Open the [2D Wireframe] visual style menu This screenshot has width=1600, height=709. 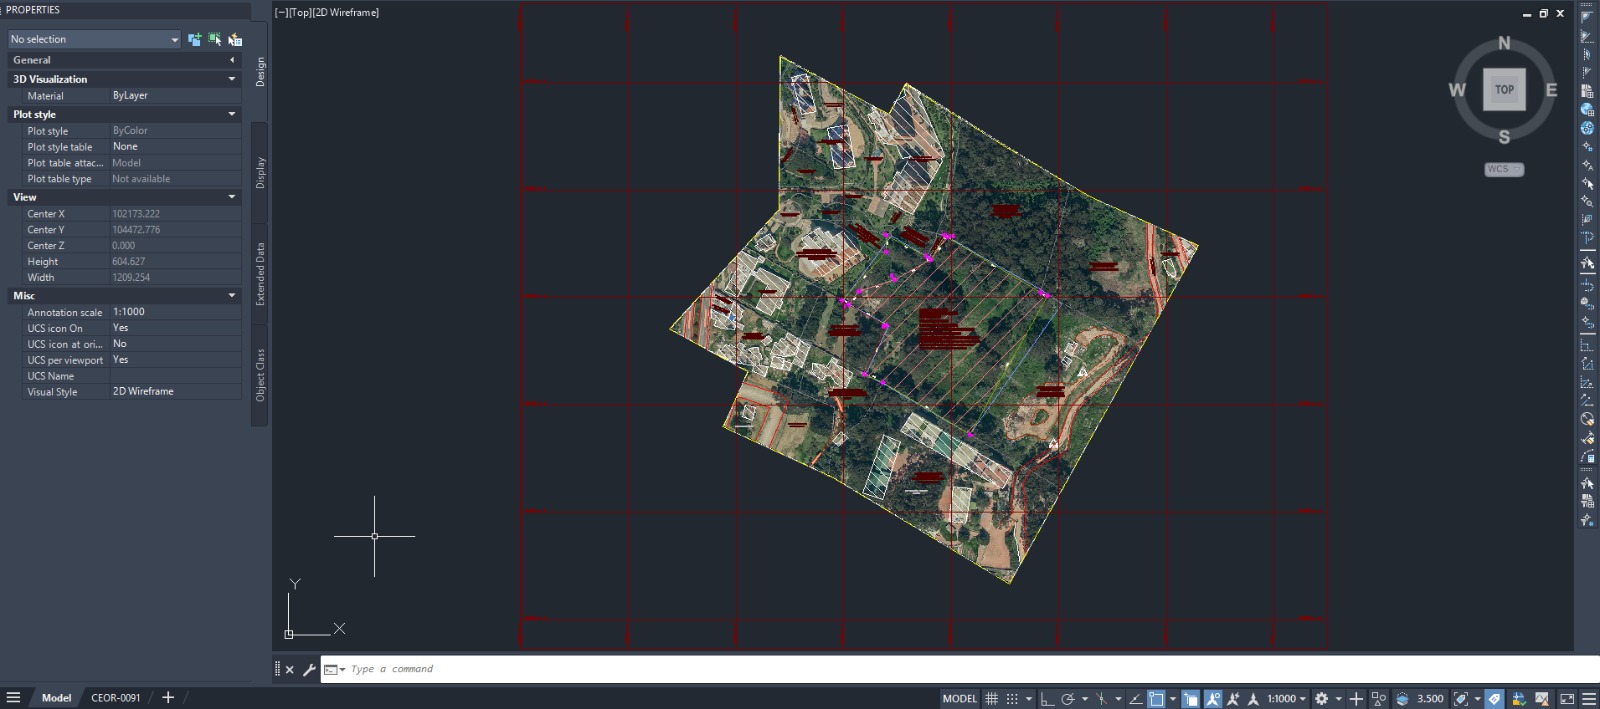point(346,13)
